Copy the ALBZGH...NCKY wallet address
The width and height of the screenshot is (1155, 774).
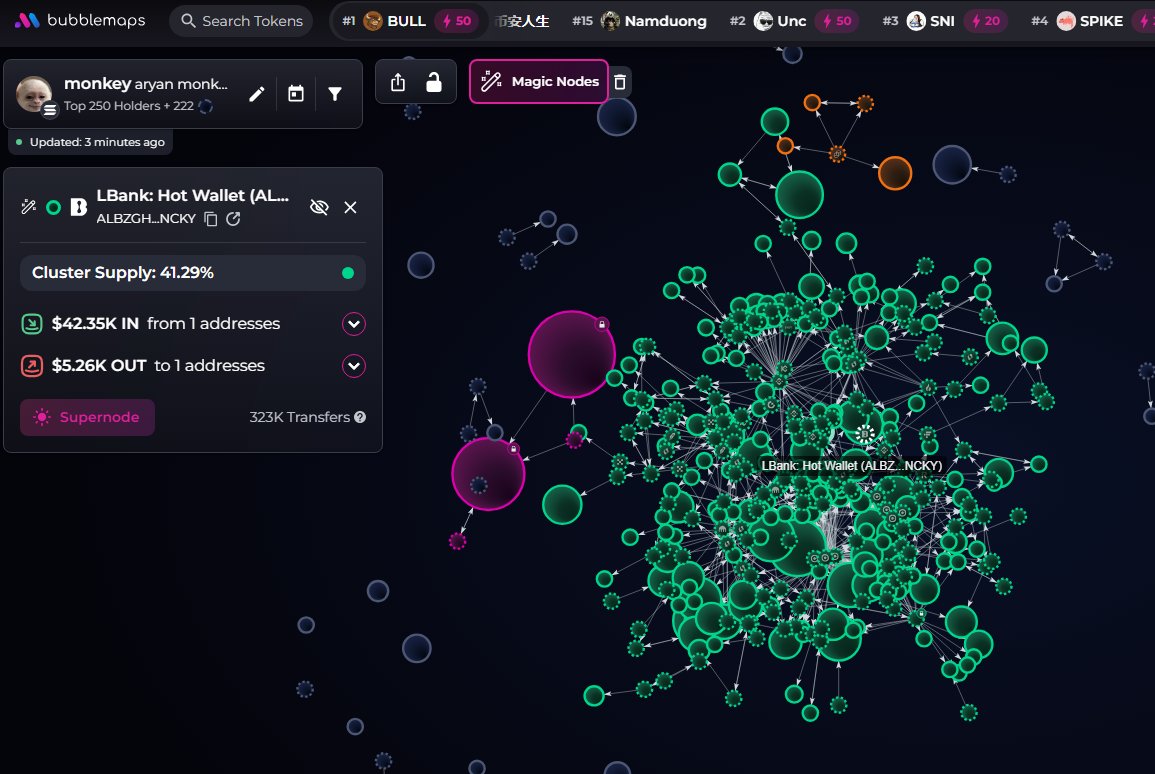211,219
